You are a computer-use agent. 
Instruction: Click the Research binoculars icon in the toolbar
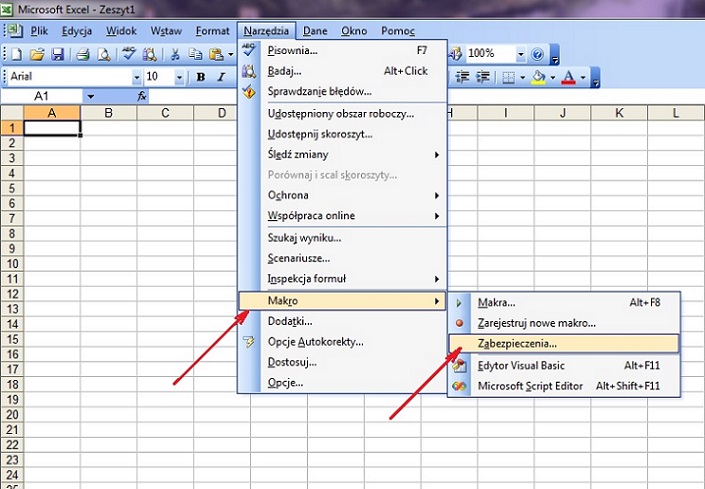150,54
